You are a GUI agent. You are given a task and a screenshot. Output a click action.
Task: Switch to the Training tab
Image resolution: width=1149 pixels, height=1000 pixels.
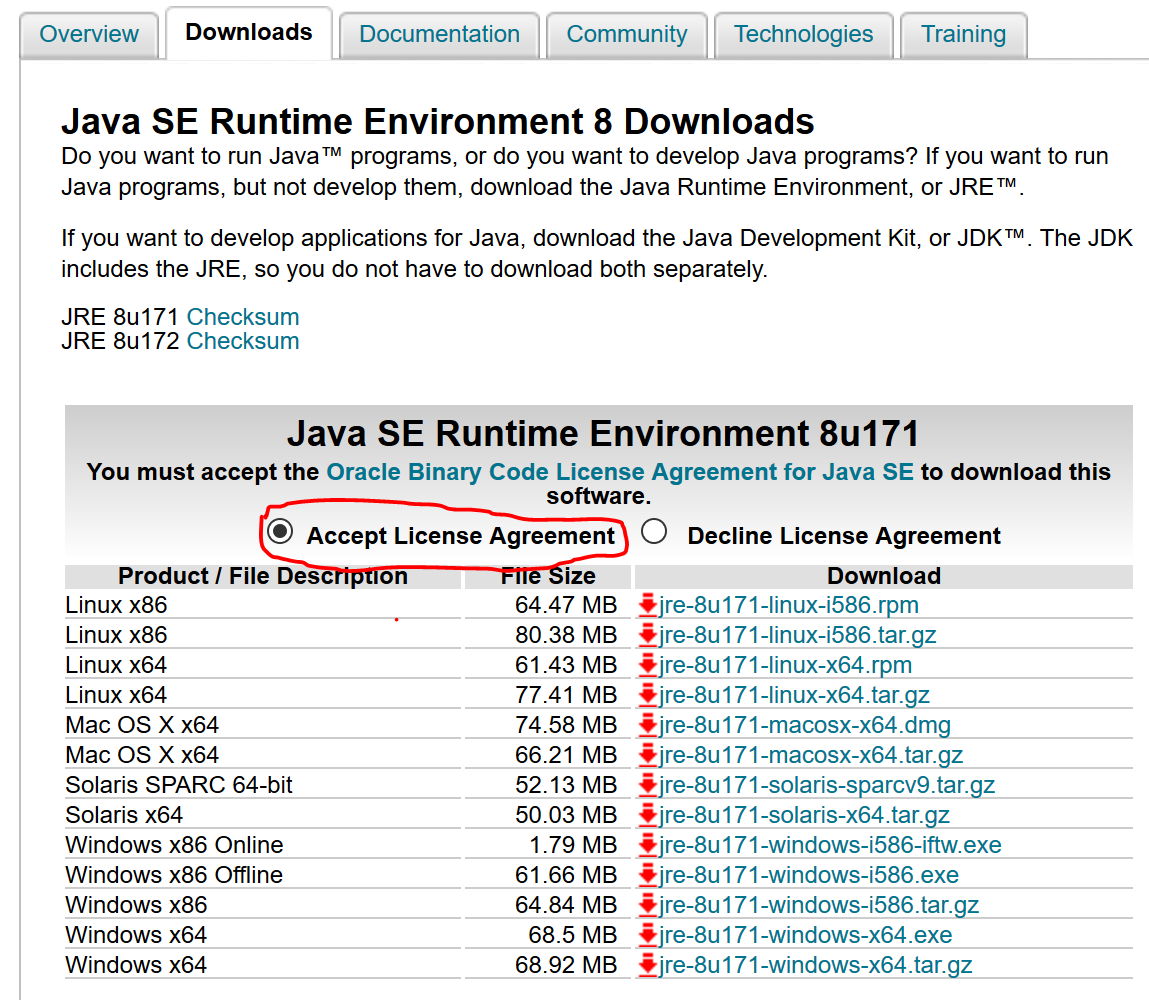point(963,35)
